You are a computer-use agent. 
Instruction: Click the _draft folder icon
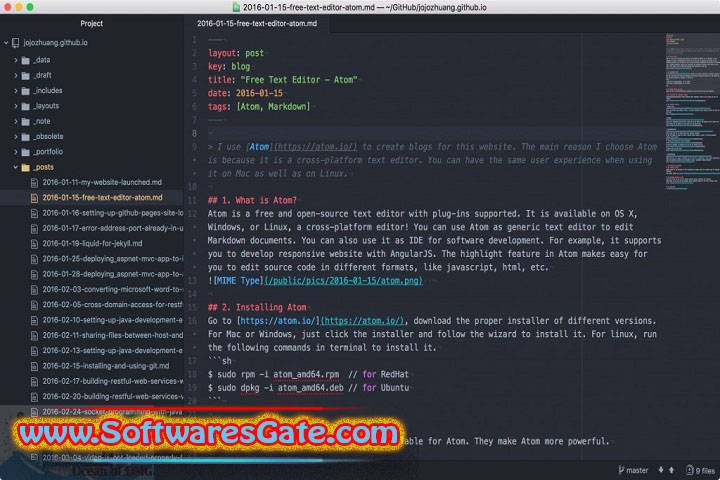(26, 75)
